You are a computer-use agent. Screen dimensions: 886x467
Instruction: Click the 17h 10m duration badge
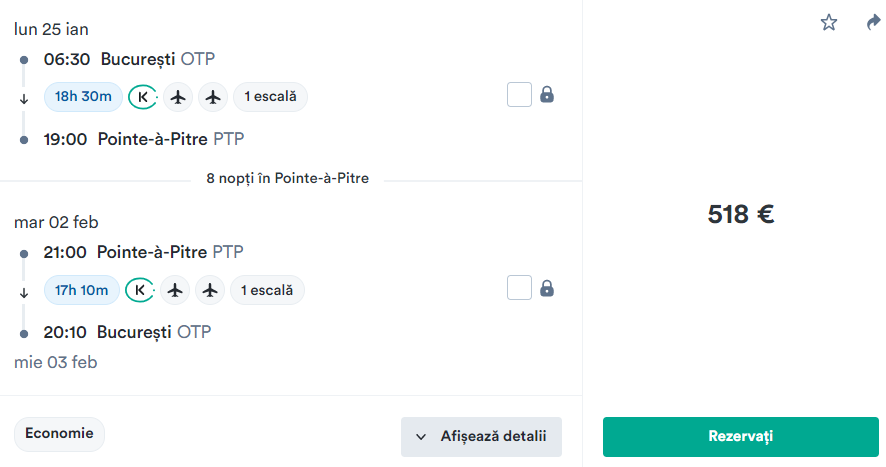pos(82,290)
